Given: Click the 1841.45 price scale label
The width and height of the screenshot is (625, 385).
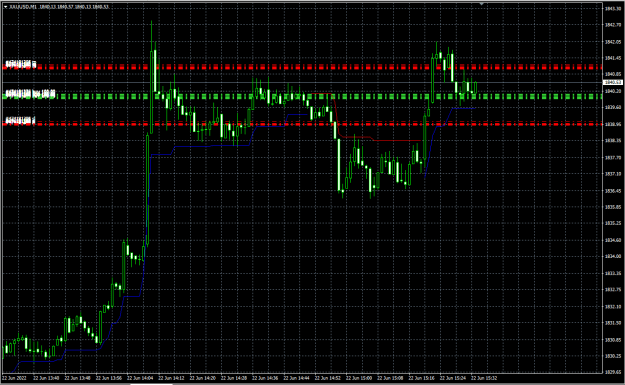Looking at the screenshot, I should pos(613,58).
